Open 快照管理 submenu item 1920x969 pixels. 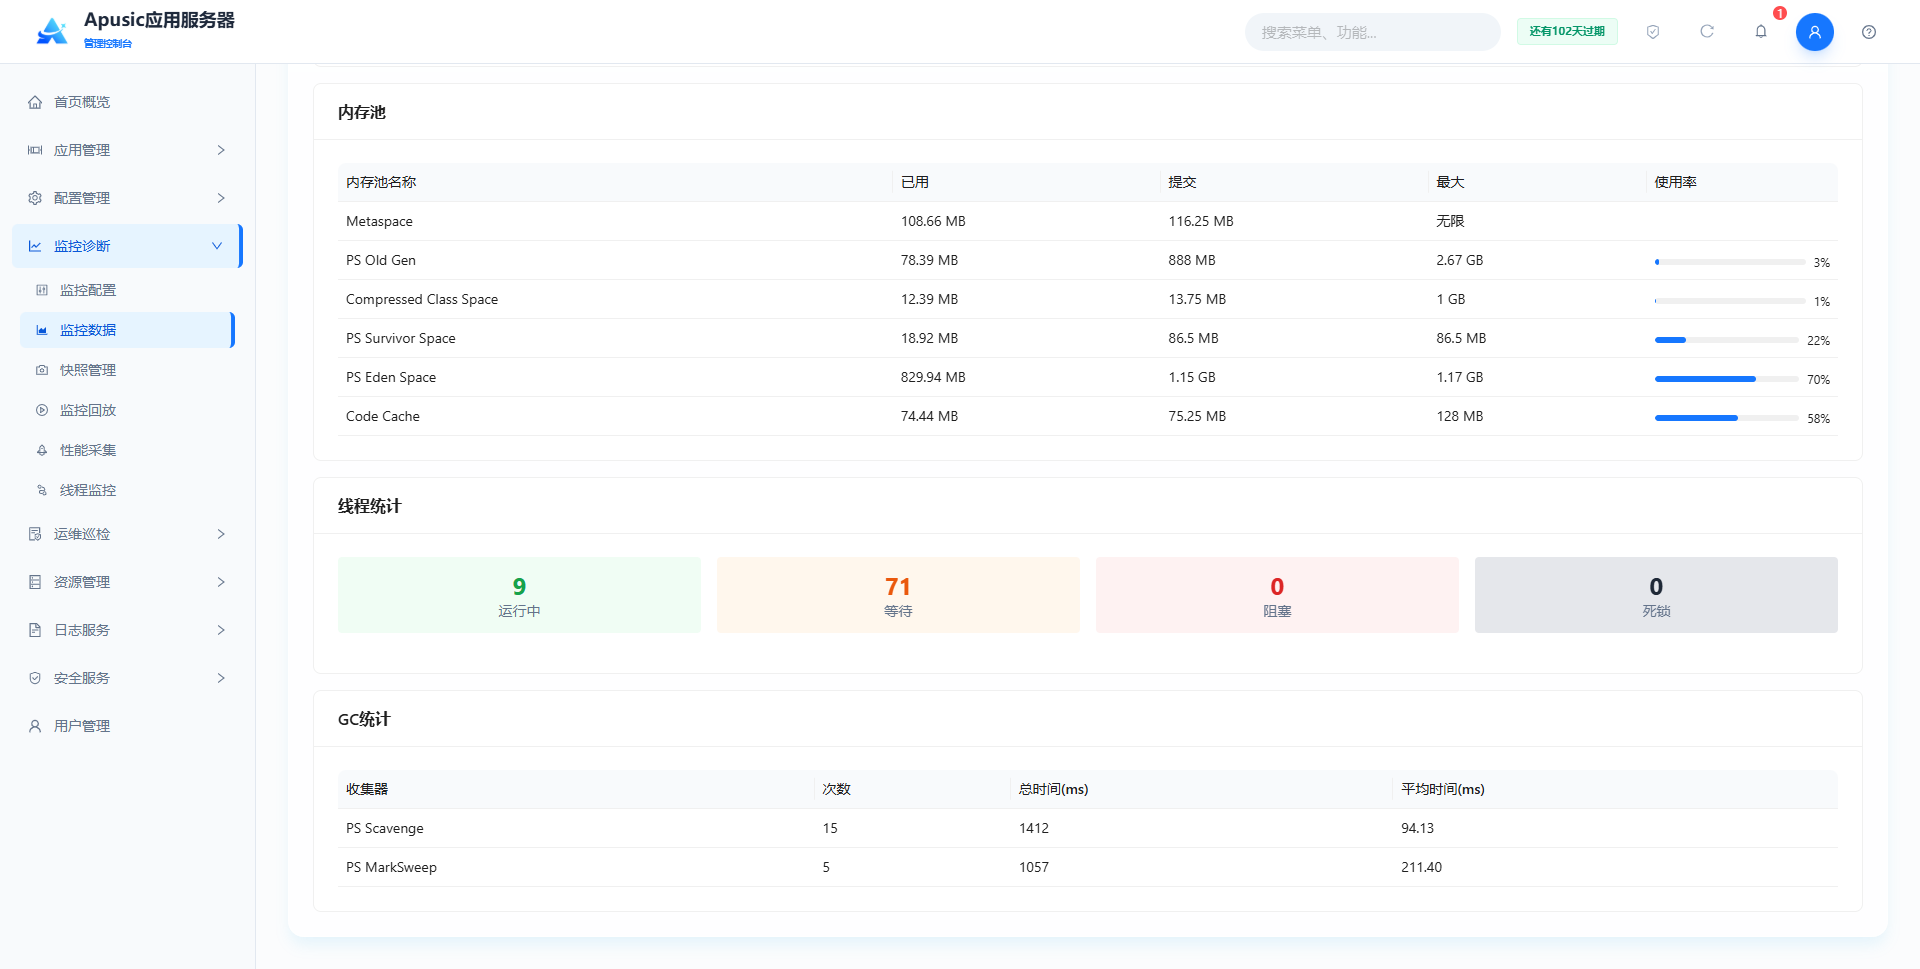(x=127, y=370)
